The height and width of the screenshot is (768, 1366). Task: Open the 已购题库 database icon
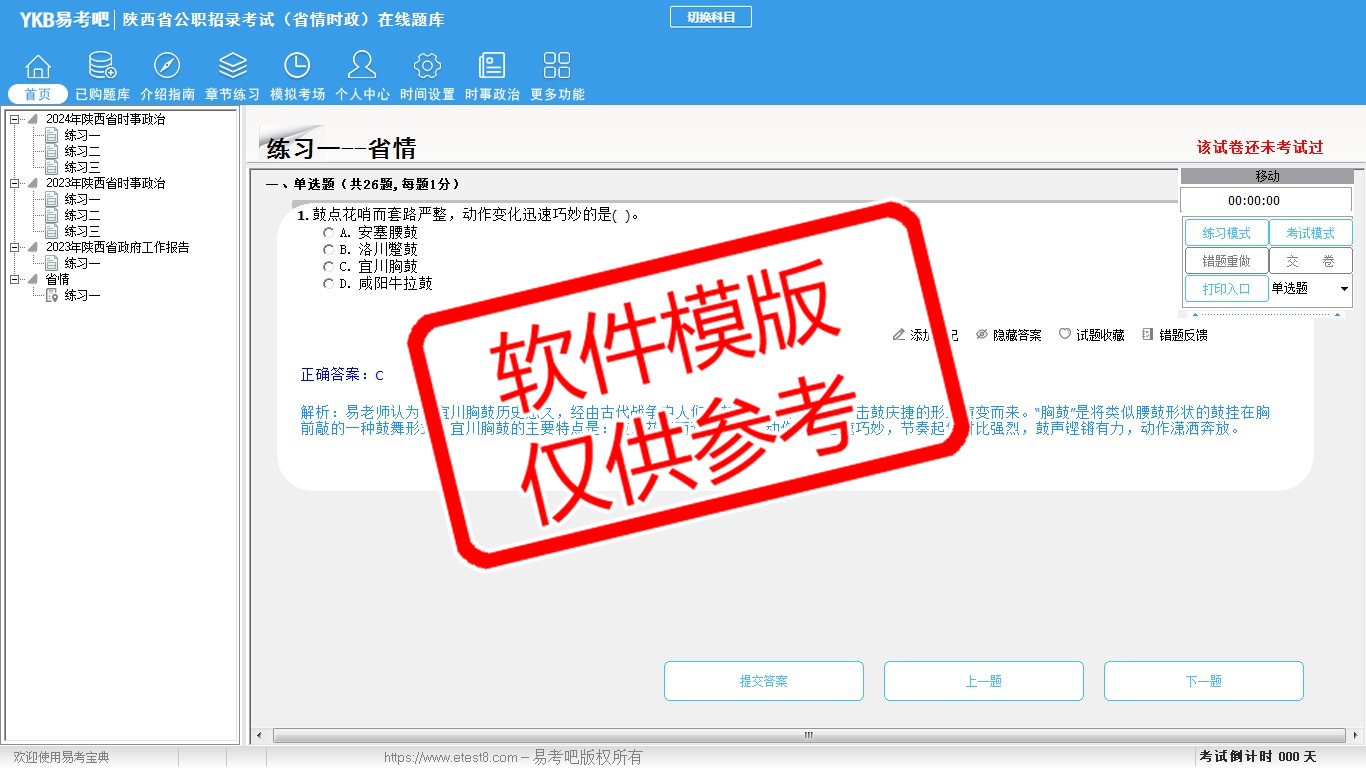pos(102,67)
